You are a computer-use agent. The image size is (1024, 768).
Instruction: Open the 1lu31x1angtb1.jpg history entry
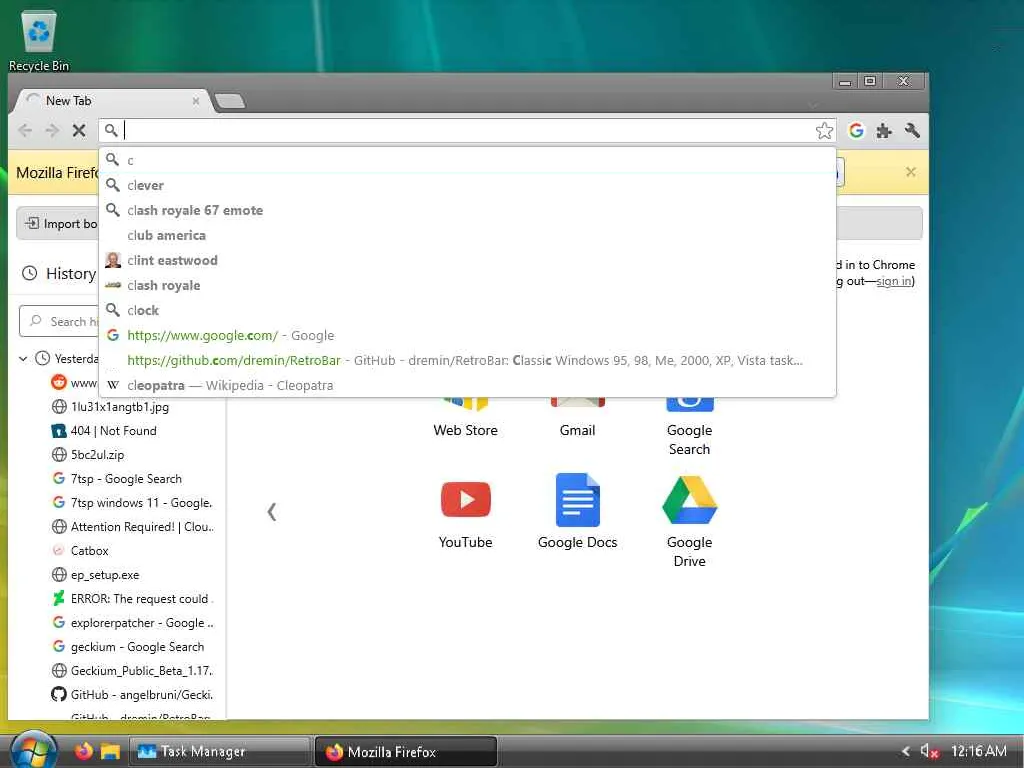(110, 407)
